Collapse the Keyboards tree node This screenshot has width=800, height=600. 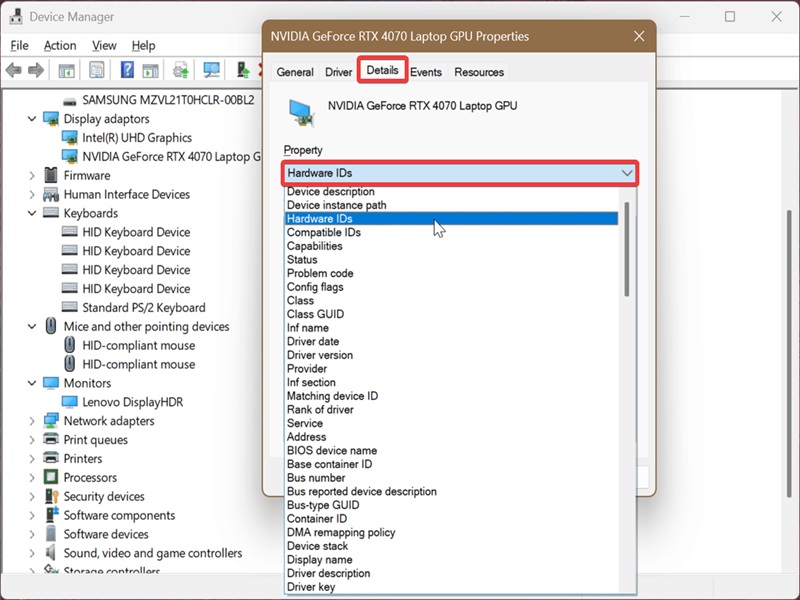[32, 213]
